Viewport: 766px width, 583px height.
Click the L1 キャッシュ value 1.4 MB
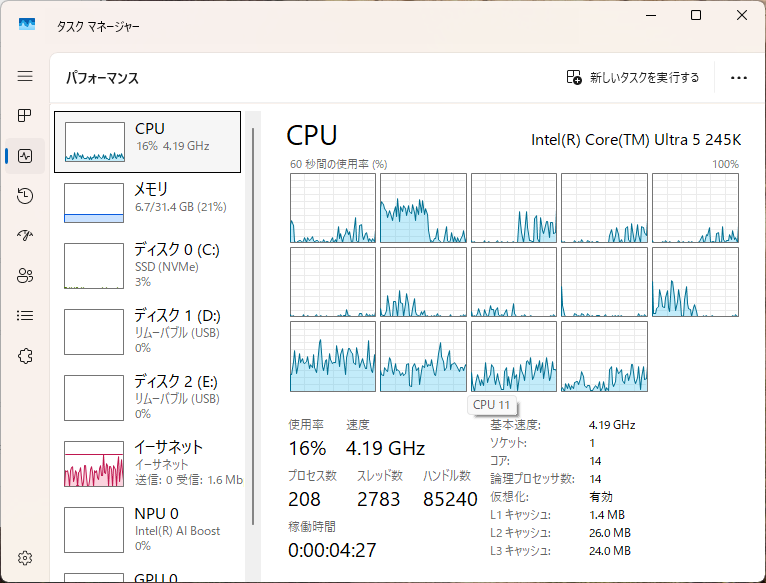tap(607, 515)
